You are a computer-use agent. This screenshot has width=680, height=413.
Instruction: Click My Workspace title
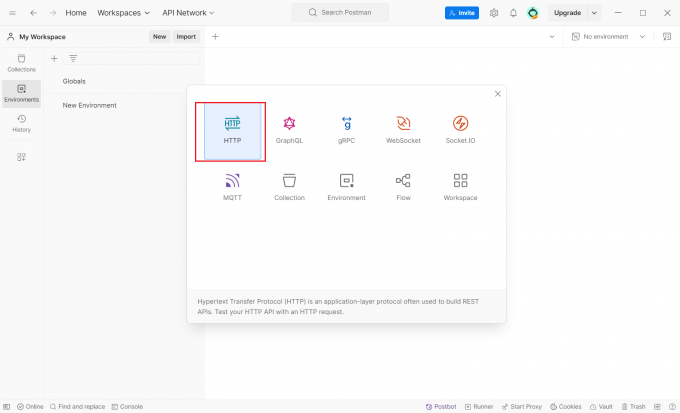[42, 37]
